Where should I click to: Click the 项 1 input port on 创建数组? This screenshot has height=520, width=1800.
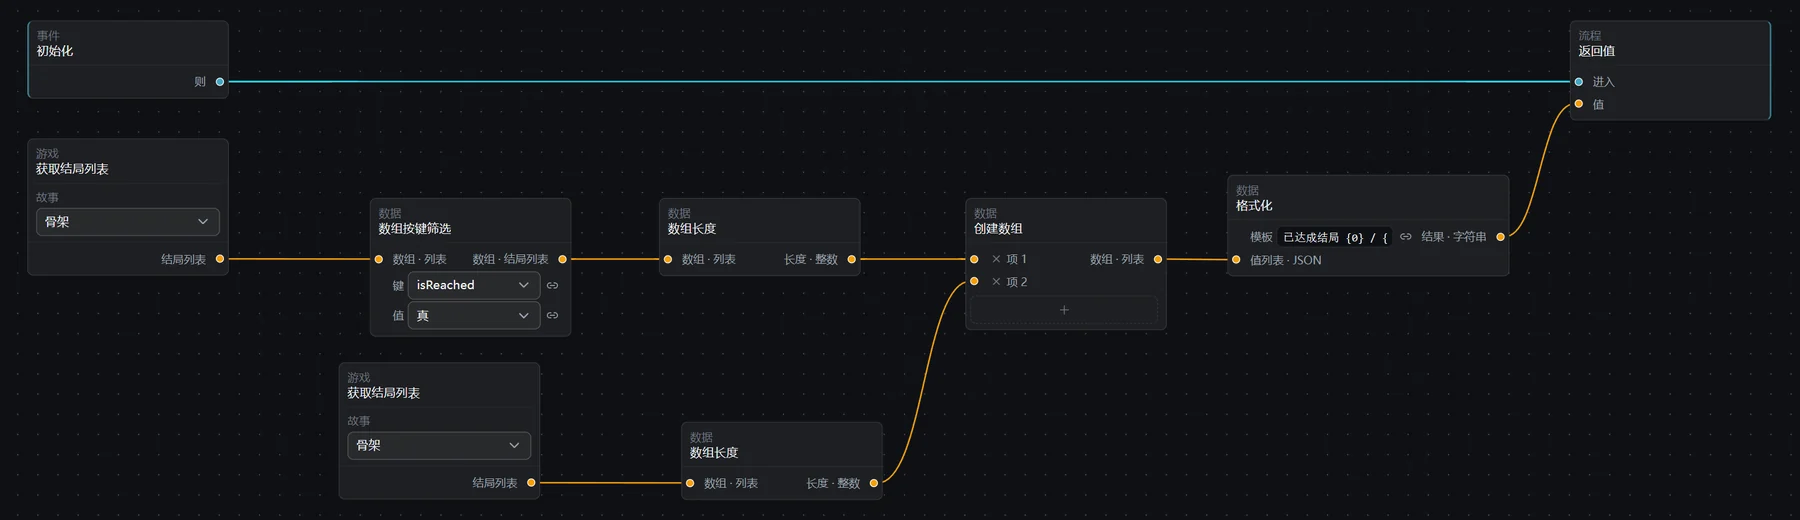[974, 259]
